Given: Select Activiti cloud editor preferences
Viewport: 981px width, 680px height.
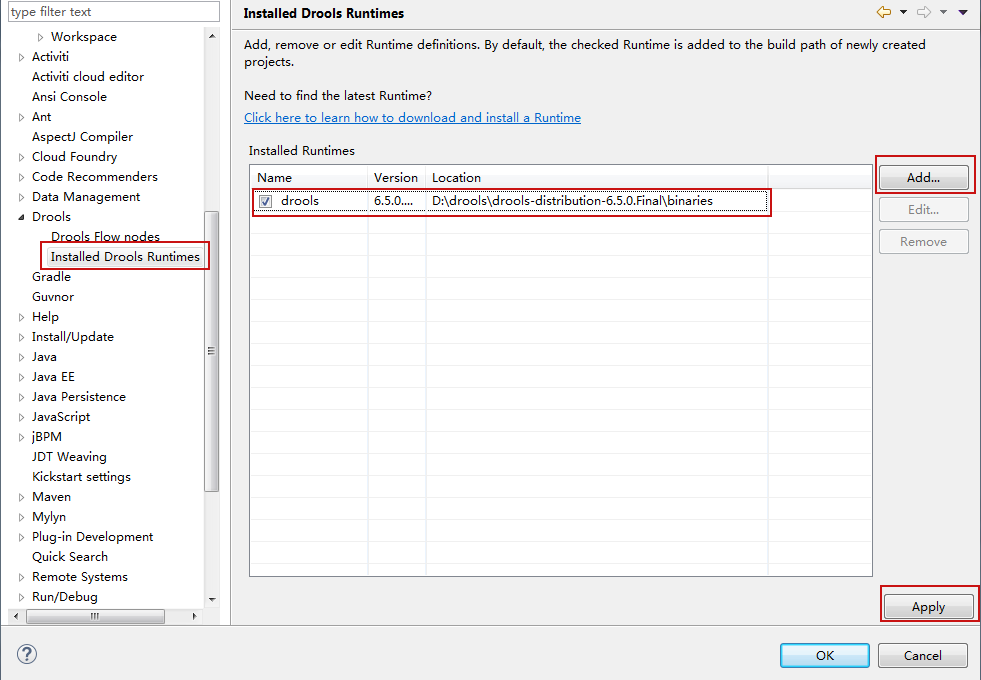Looking at the screenshot, I should [88, 76].
